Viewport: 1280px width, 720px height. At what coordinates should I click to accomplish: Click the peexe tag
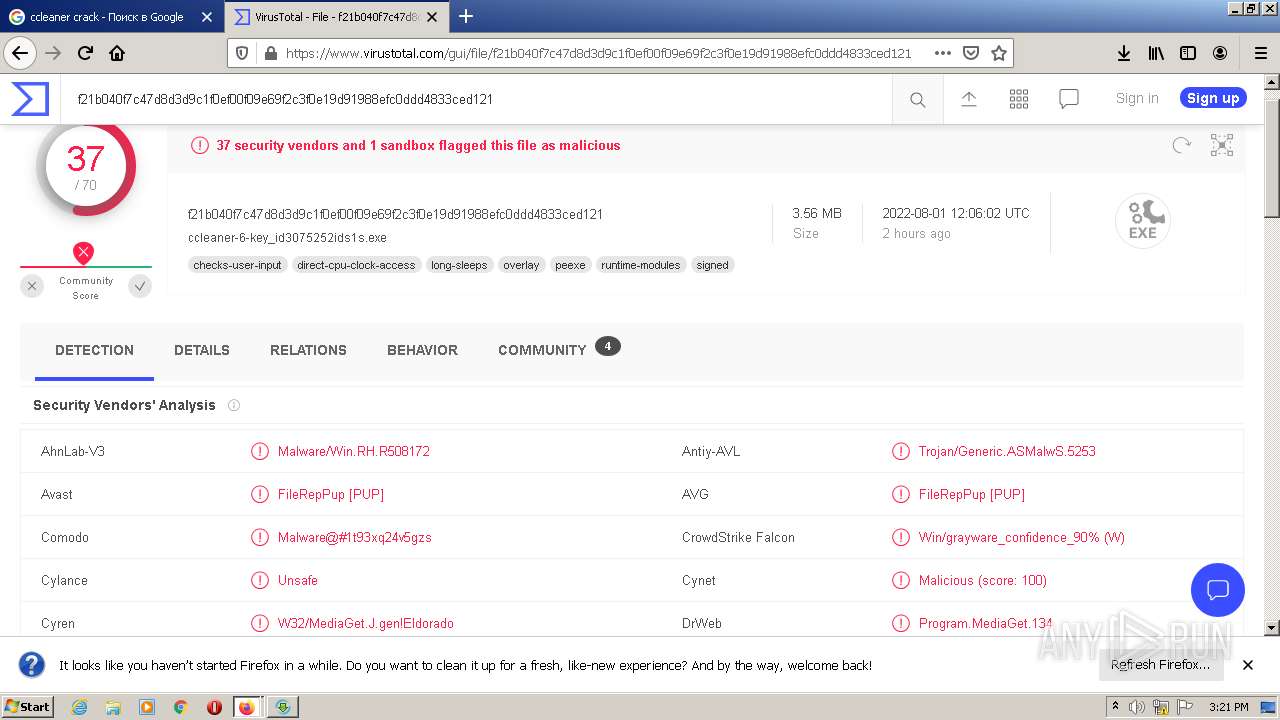(570, 265)
